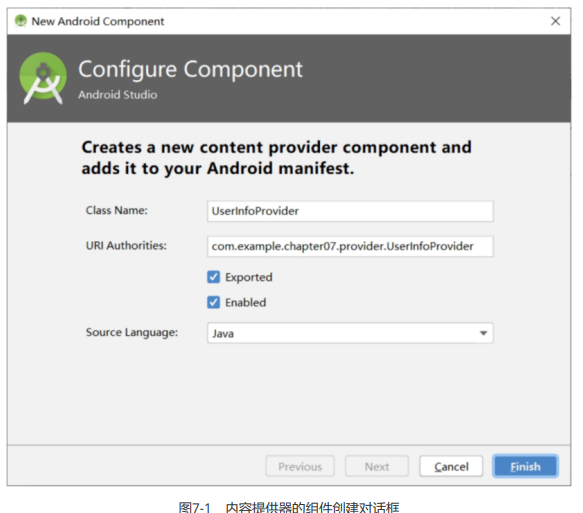Click the Finish button
583x513 pixels.
525,466
